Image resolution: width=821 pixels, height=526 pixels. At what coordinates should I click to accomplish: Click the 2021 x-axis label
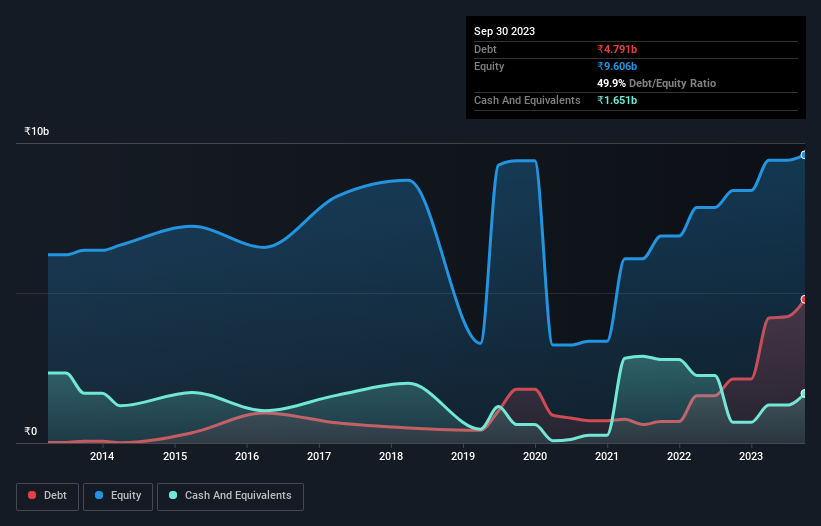tap(607, 456)
